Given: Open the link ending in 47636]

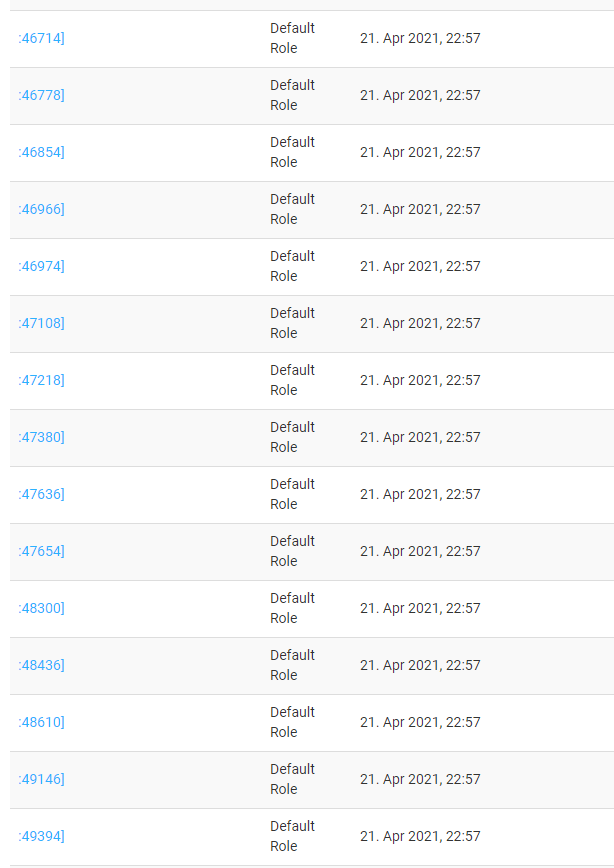Looking at the screenshot, I should (x=42, y=494).
